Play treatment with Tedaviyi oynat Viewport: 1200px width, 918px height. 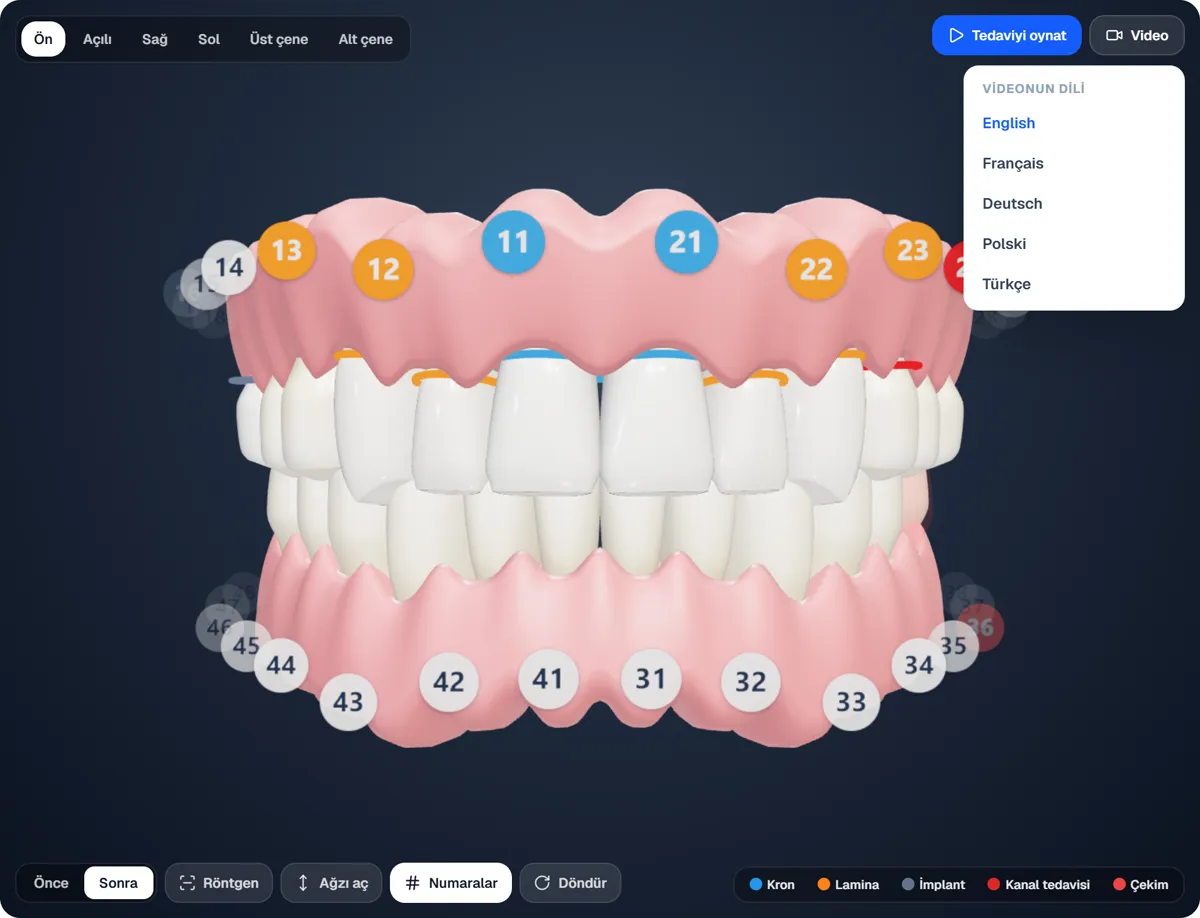pyautogui.click(x=1007, y=35)
